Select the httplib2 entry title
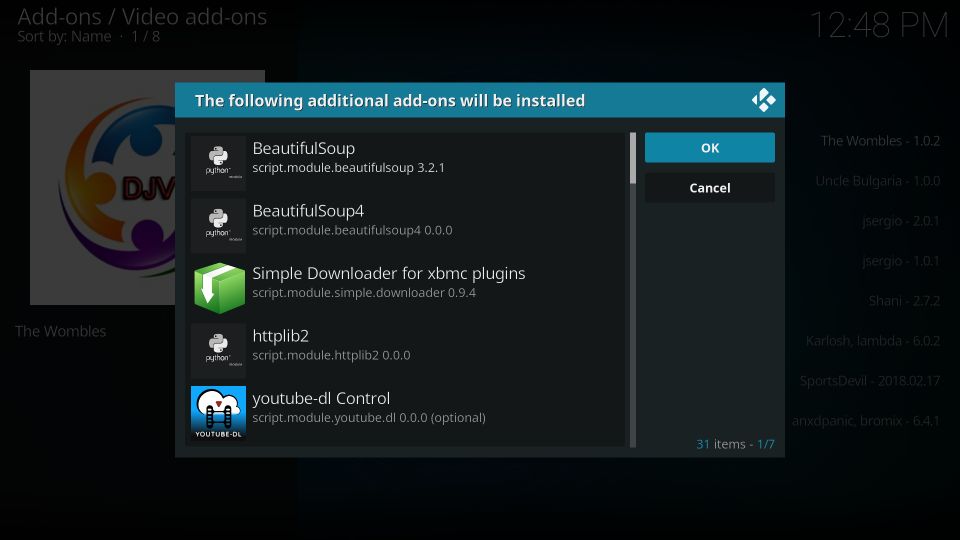 pos(280,336)
